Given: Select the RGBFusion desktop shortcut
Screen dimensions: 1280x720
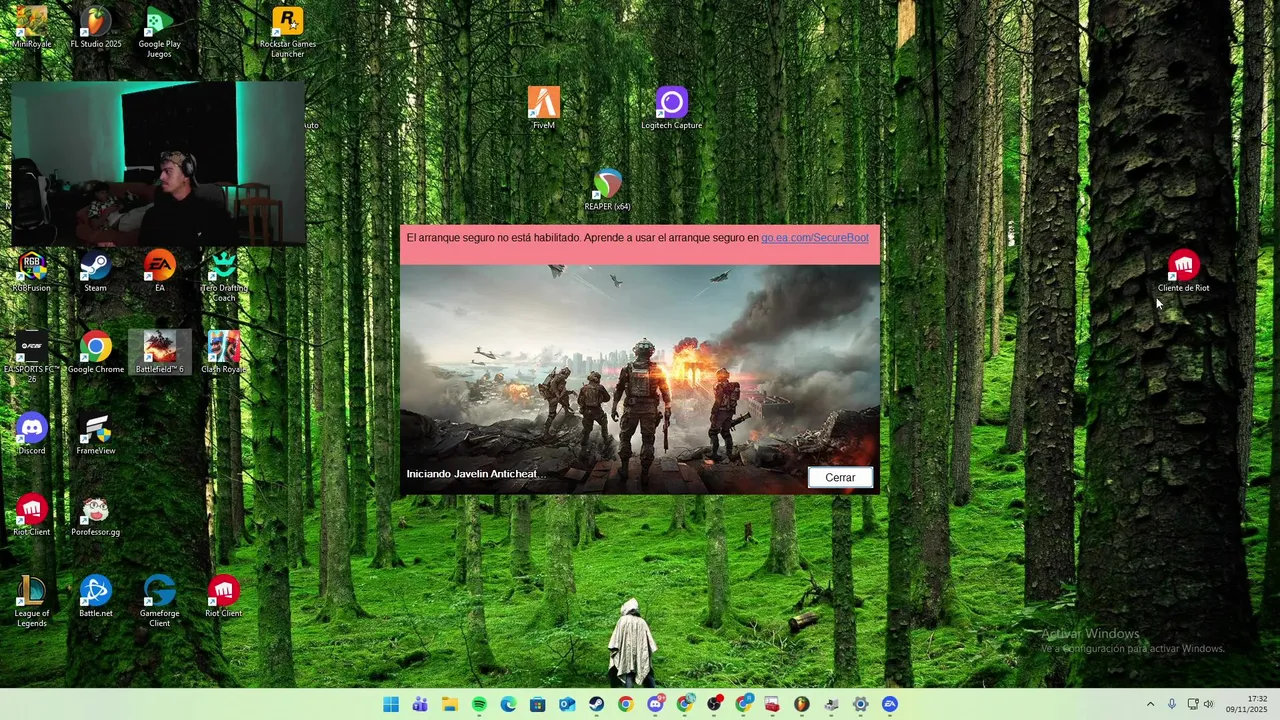Looking at the screenshot, I should click(32, 272).
